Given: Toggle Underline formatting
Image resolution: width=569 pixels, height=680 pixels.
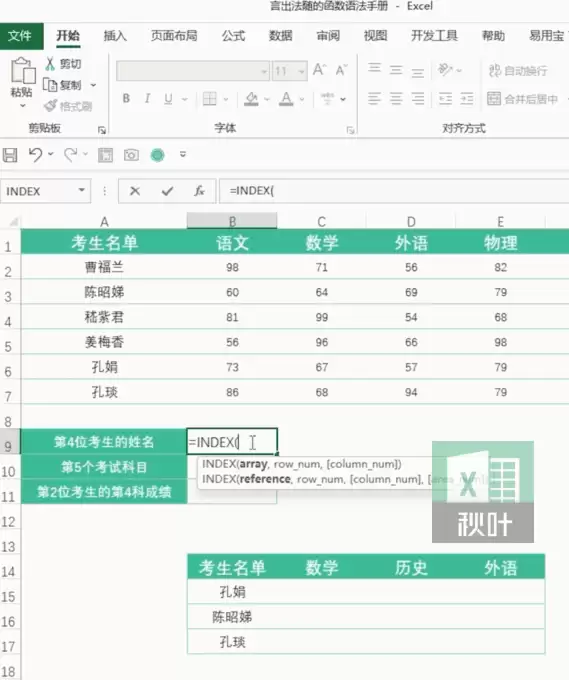Looking at the screenshot, I should point(168,99).
